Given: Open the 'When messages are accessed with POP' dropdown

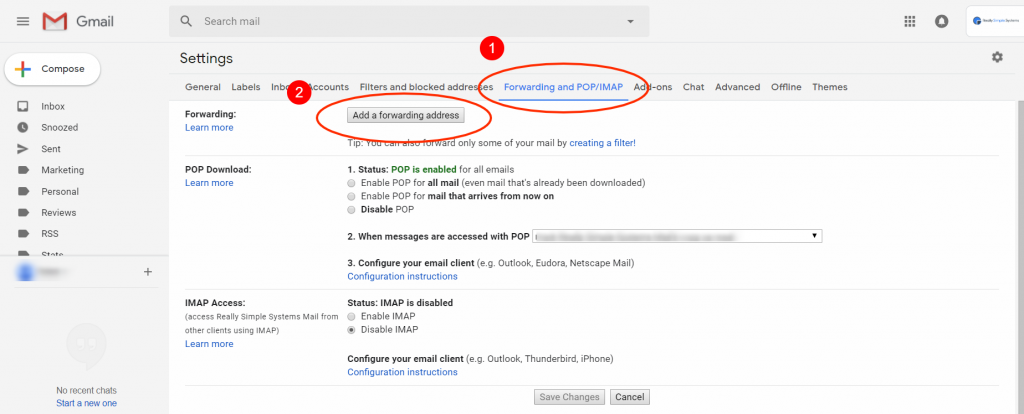Looking at the screenshot, I should [678, 236].
